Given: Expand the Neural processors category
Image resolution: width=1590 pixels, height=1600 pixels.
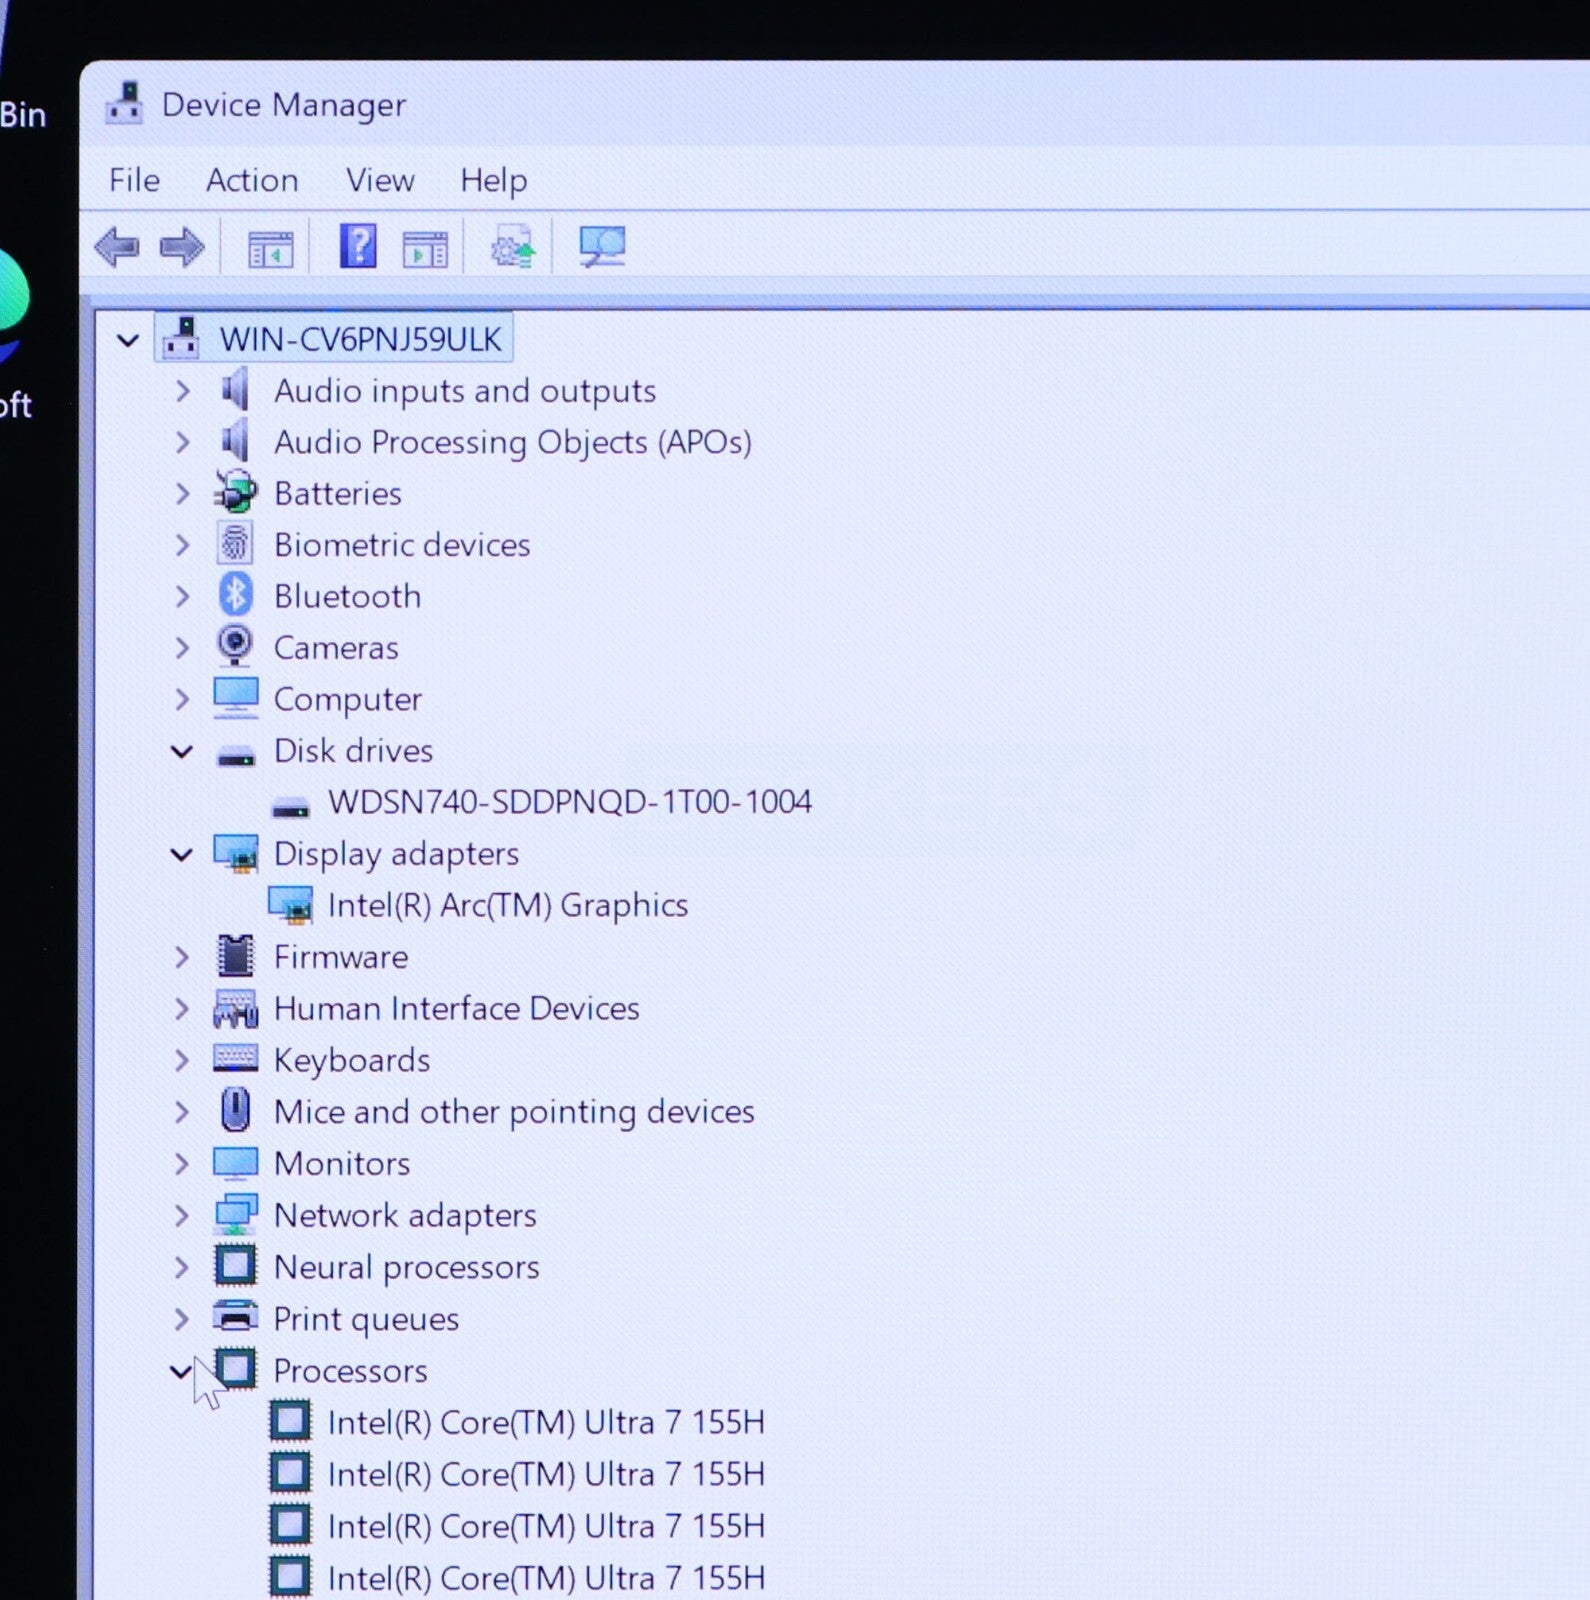Looking at the screenshot, I should (182, 1267).
